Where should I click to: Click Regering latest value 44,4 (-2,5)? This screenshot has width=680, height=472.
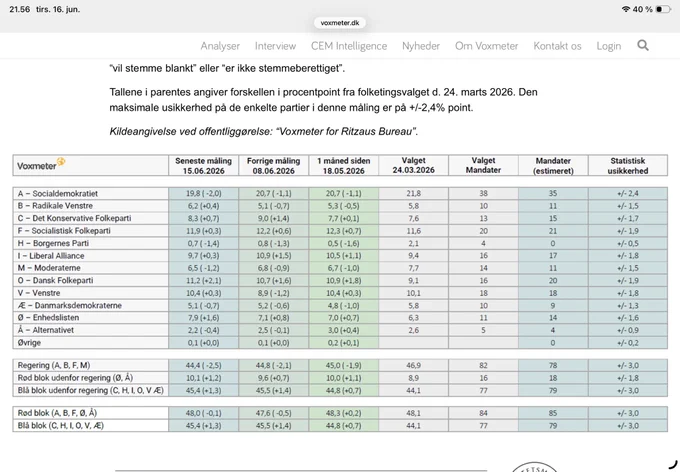coord(203,365)
